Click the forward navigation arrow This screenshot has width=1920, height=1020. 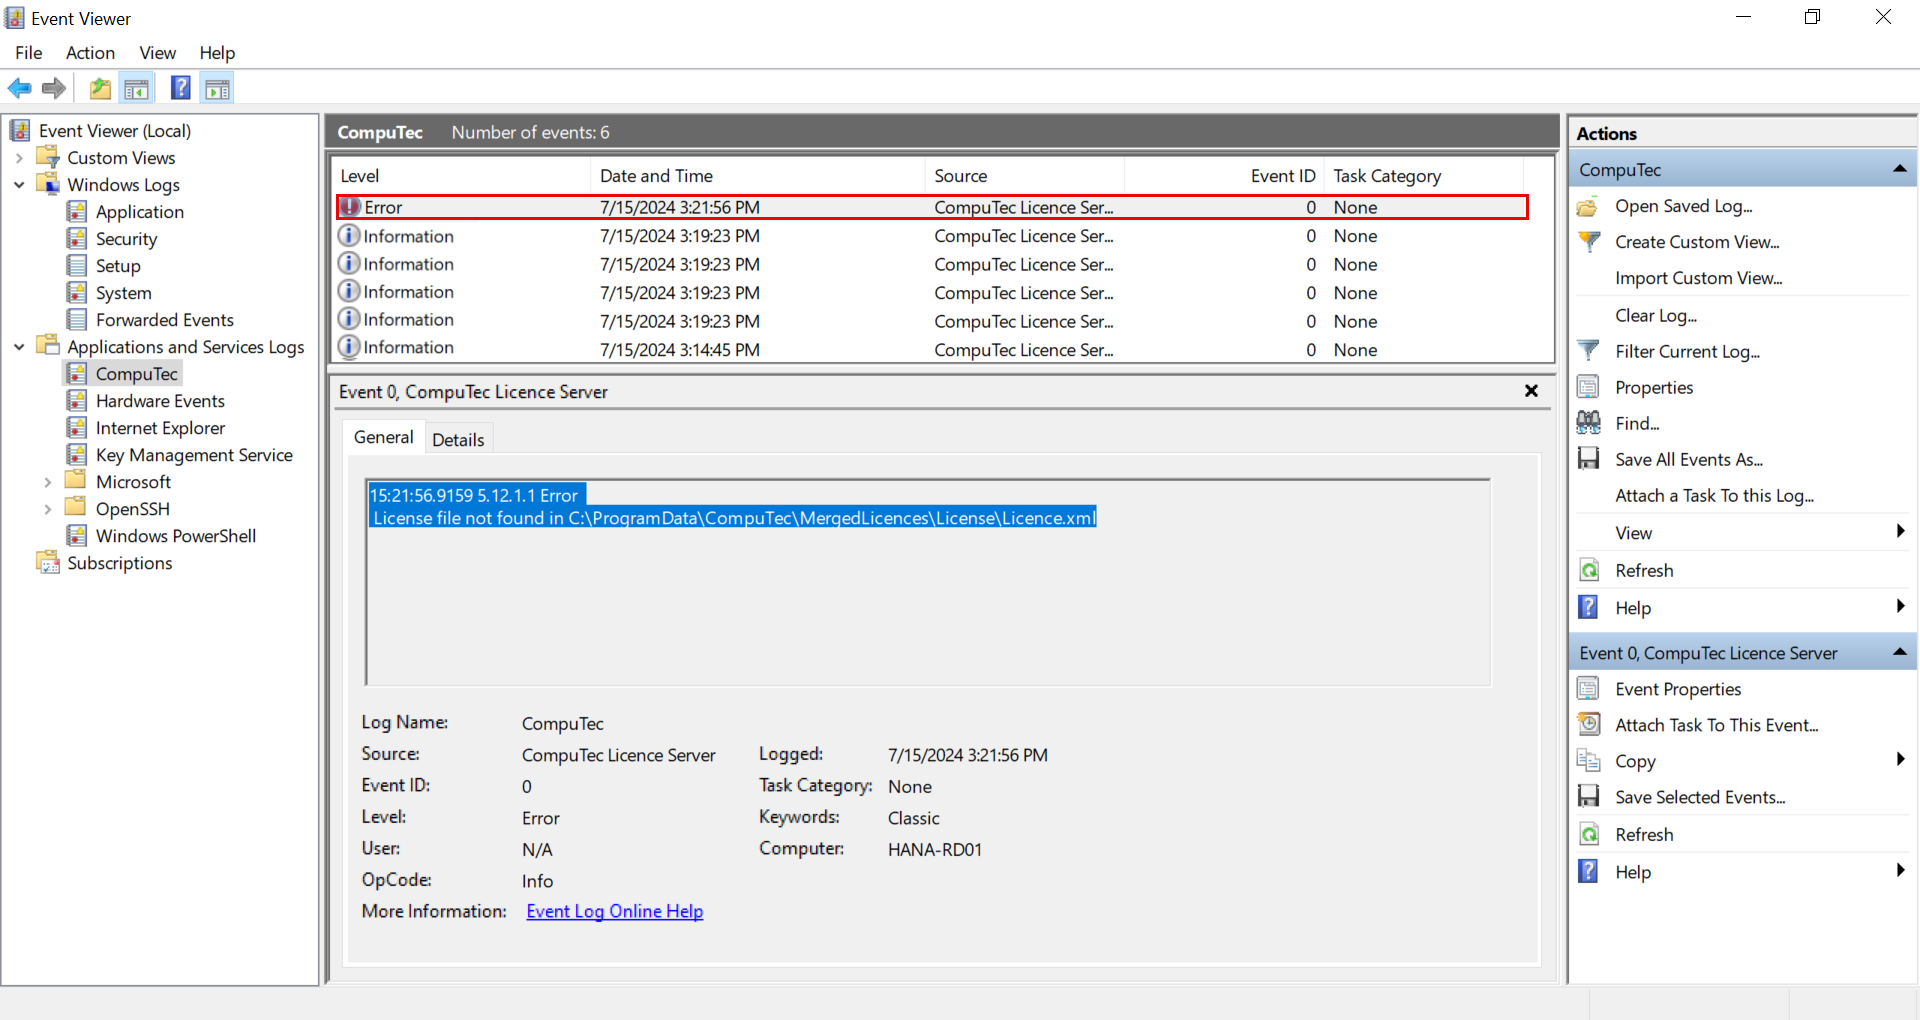pyautogui.click(x=53, y=88)
